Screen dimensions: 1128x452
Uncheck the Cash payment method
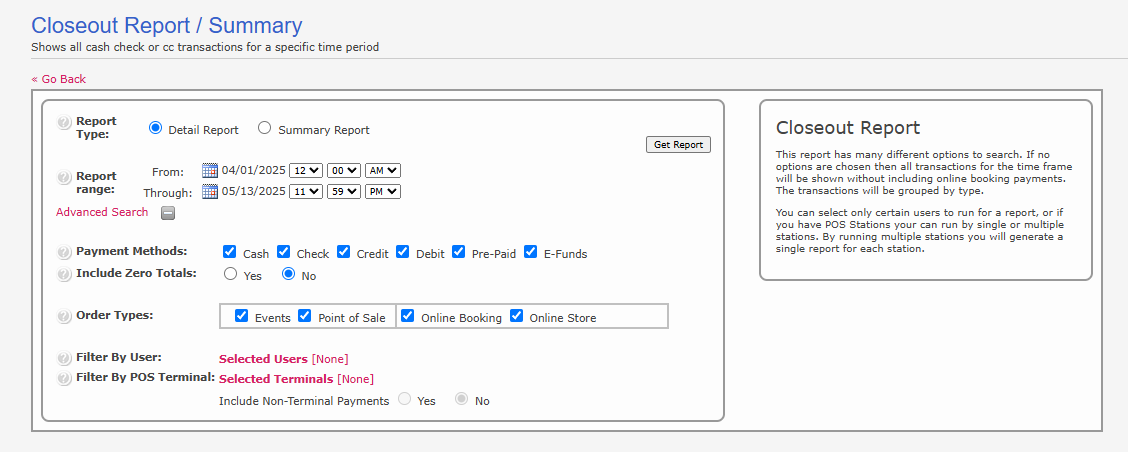coord(229,252)
